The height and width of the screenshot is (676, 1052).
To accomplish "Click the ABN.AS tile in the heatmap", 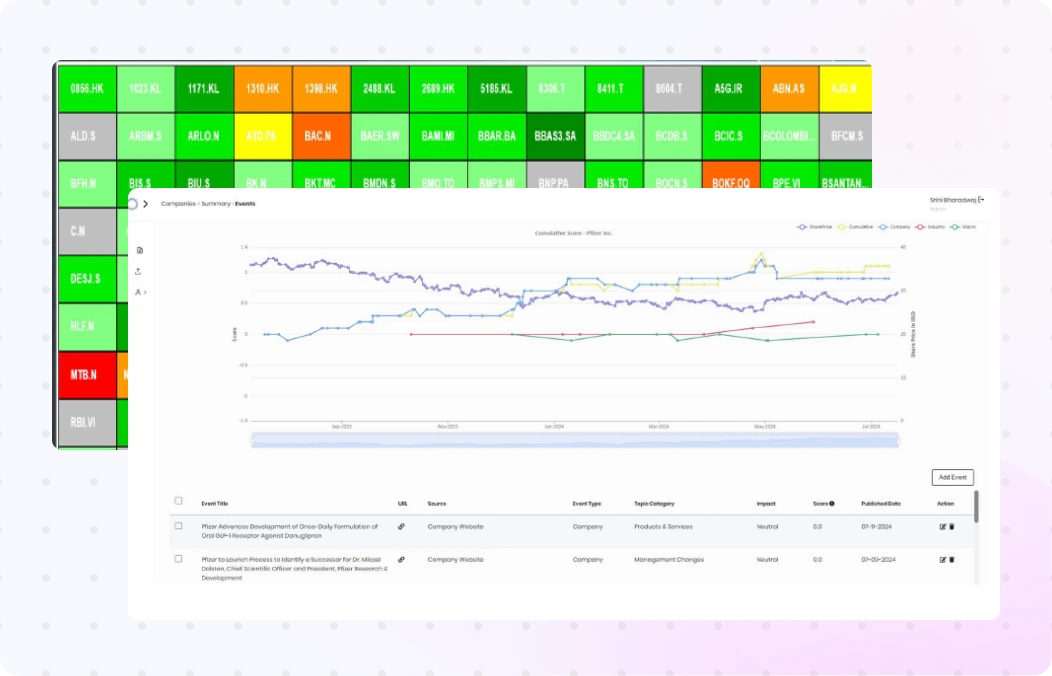I will tap(789, 89).
